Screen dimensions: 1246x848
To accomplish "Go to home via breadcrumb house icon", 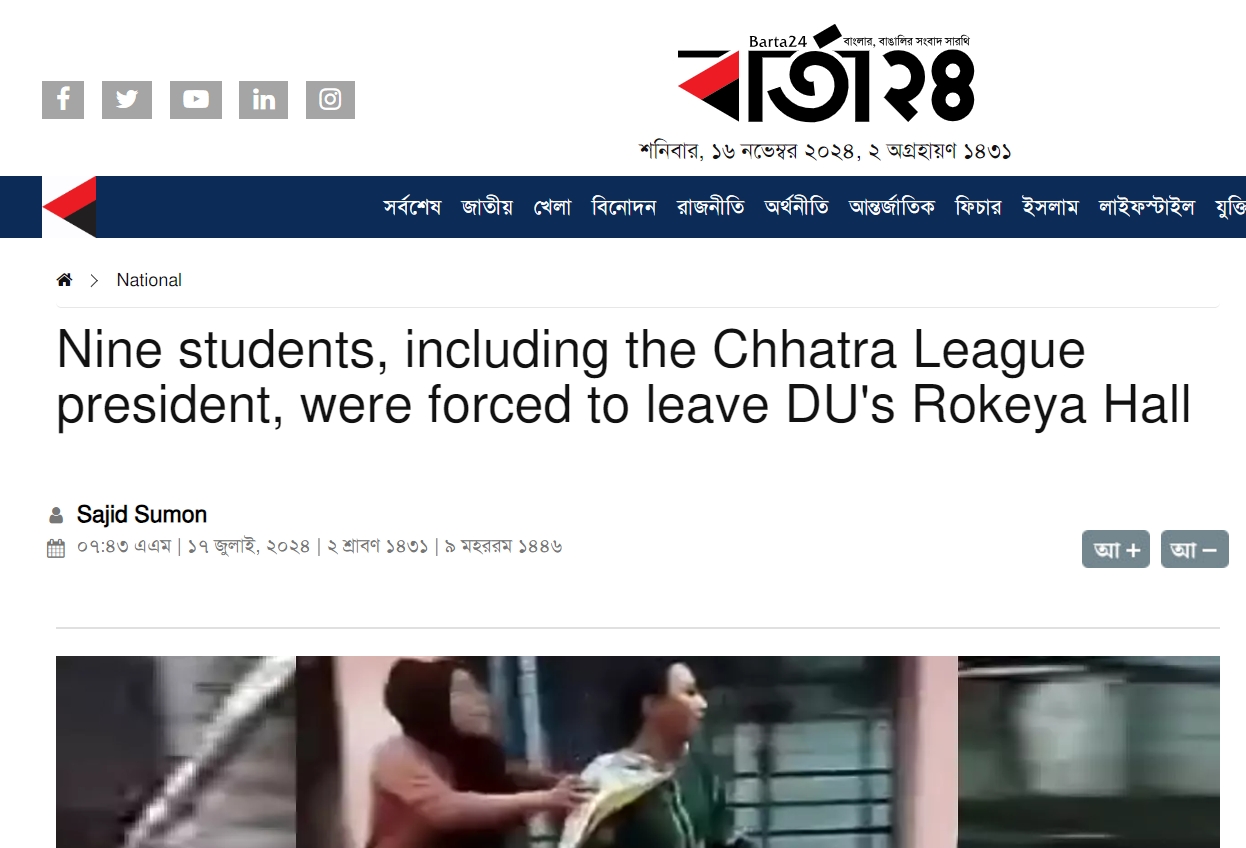I will (64, 280).
